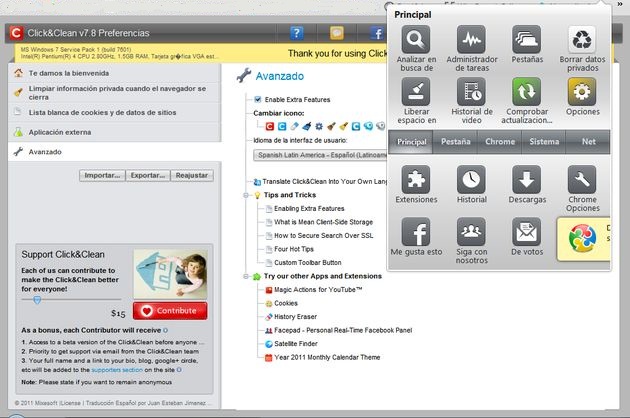Click the Reajustar button

(x=192, y=176)
